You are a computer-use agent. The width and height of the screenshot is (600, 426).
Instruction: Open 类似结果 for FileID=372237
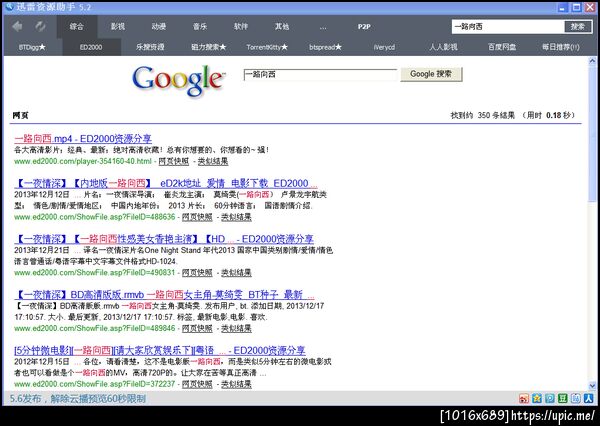click(236, 384)
